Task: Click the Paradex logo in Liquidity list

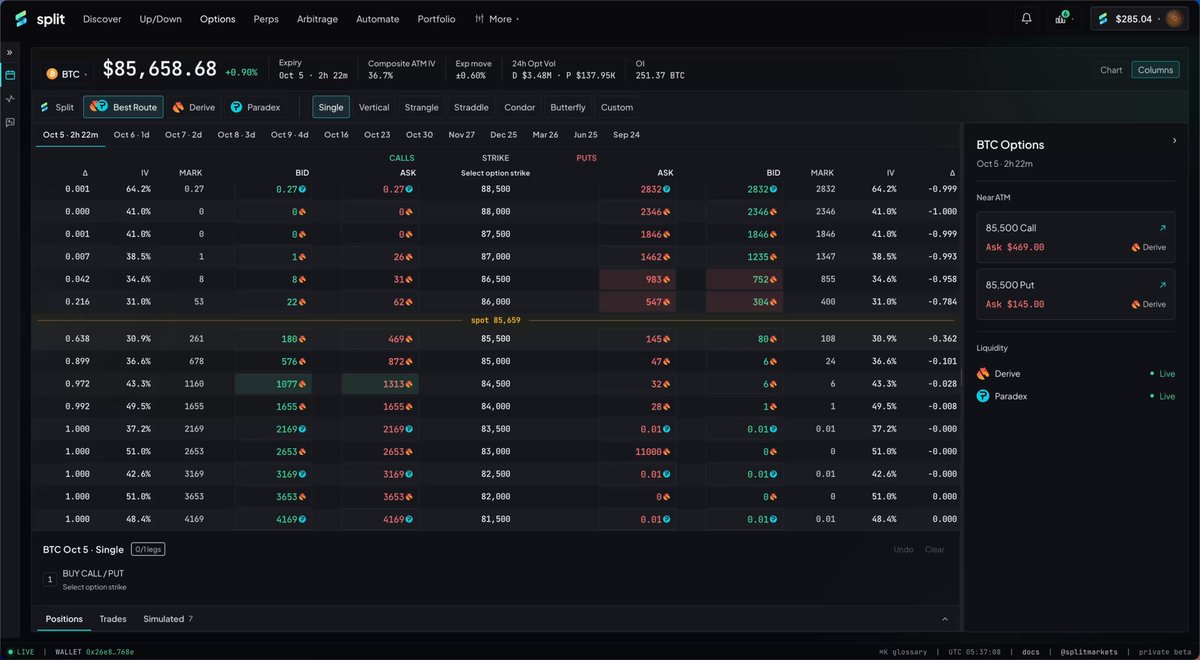Action: point(983,396)
